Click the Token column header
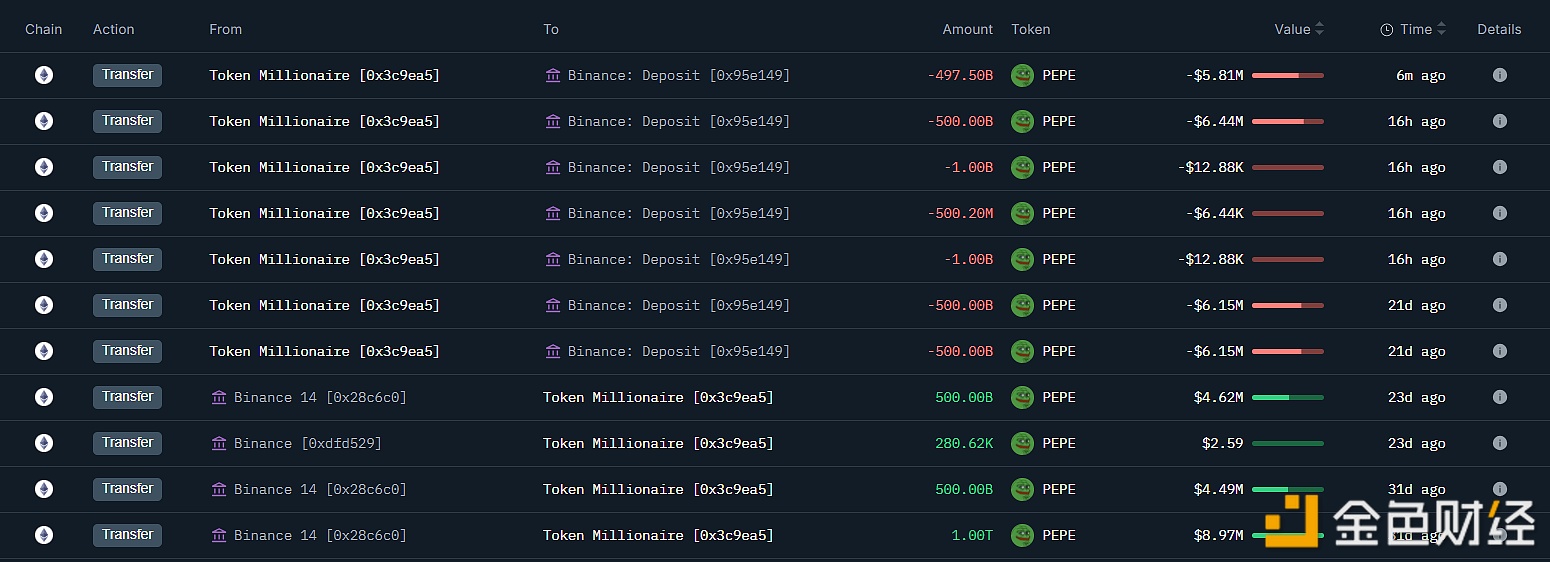 [x=1030, y=29]
